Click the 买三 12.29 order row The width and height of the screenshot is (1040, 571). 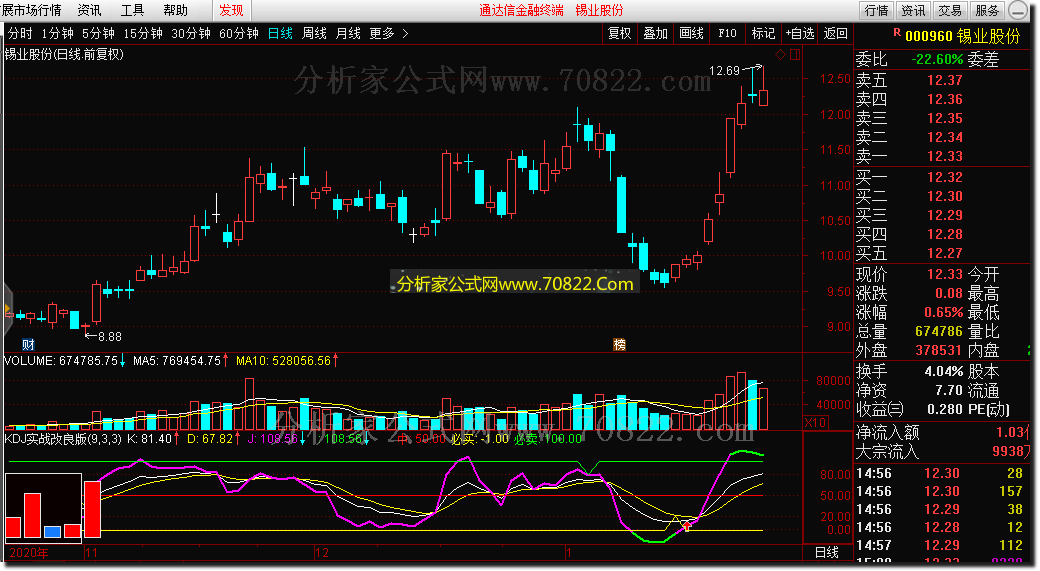click(942, 216)
